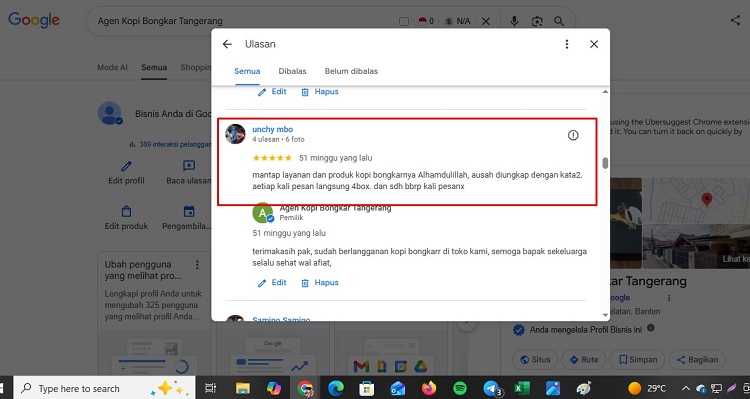Open Microsoft Store from taskbar
Screen dimensions: 750x399
click(x=366, y=388)
